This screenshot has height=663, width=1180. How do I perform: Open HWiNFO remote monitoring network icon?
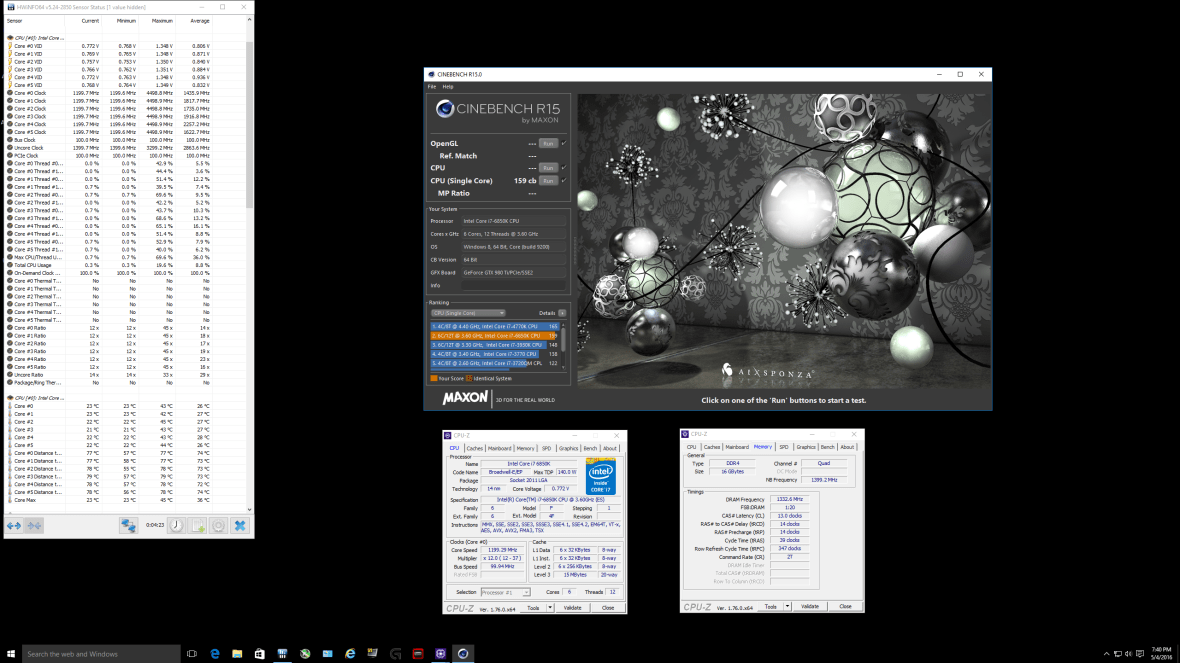[128, 525]
